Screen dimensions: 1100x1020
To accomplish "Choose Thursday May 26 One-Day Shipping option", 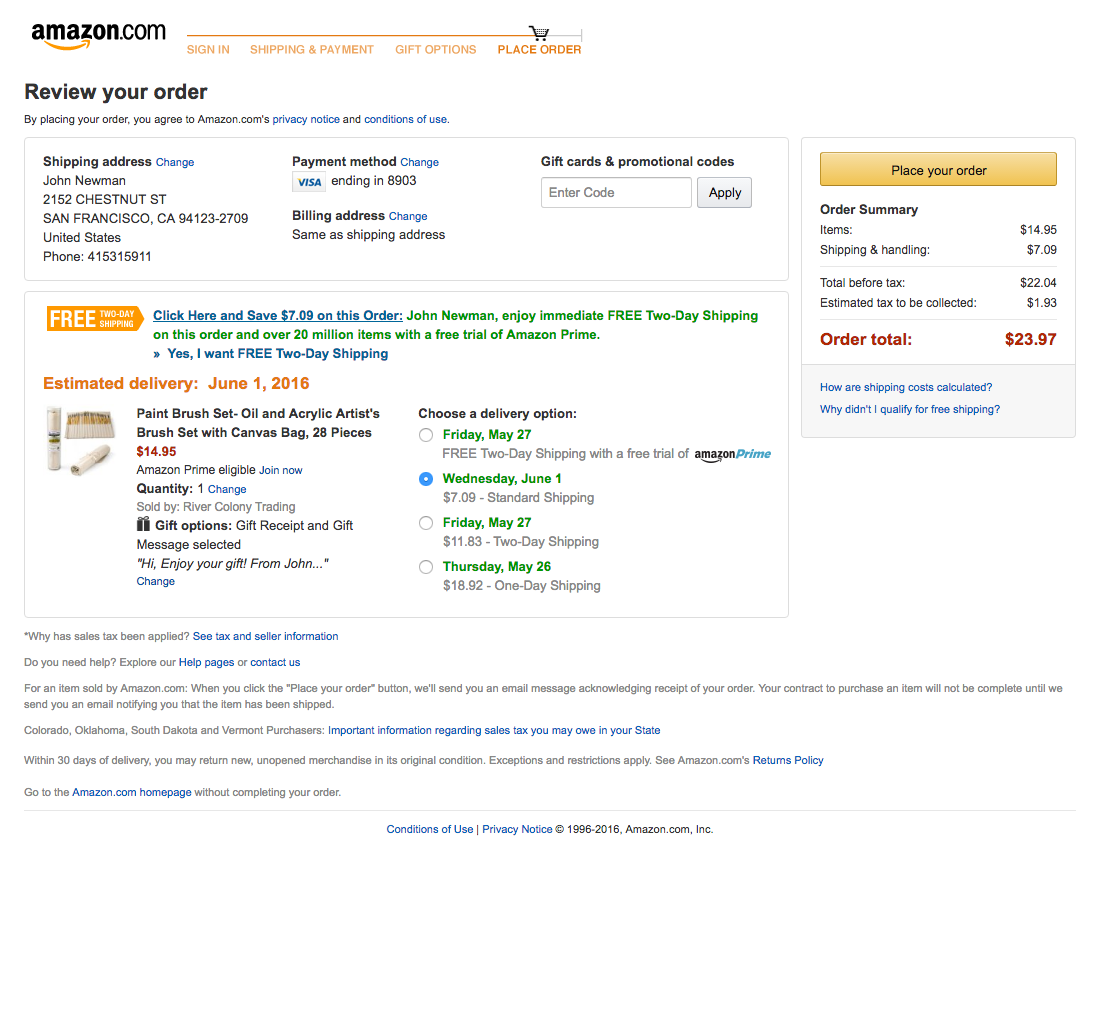I will [x=426, y=566].
